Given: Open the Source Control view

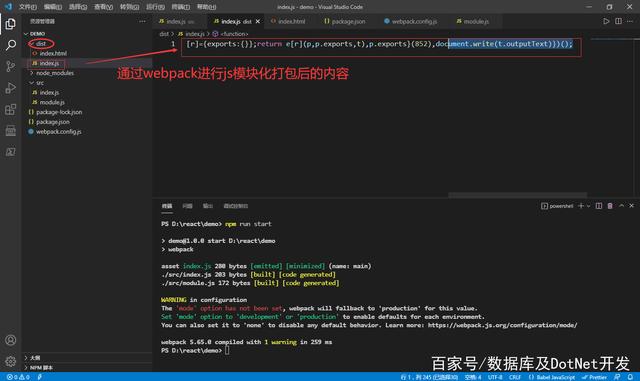Looking at the screenshot, I should (11, 66).
